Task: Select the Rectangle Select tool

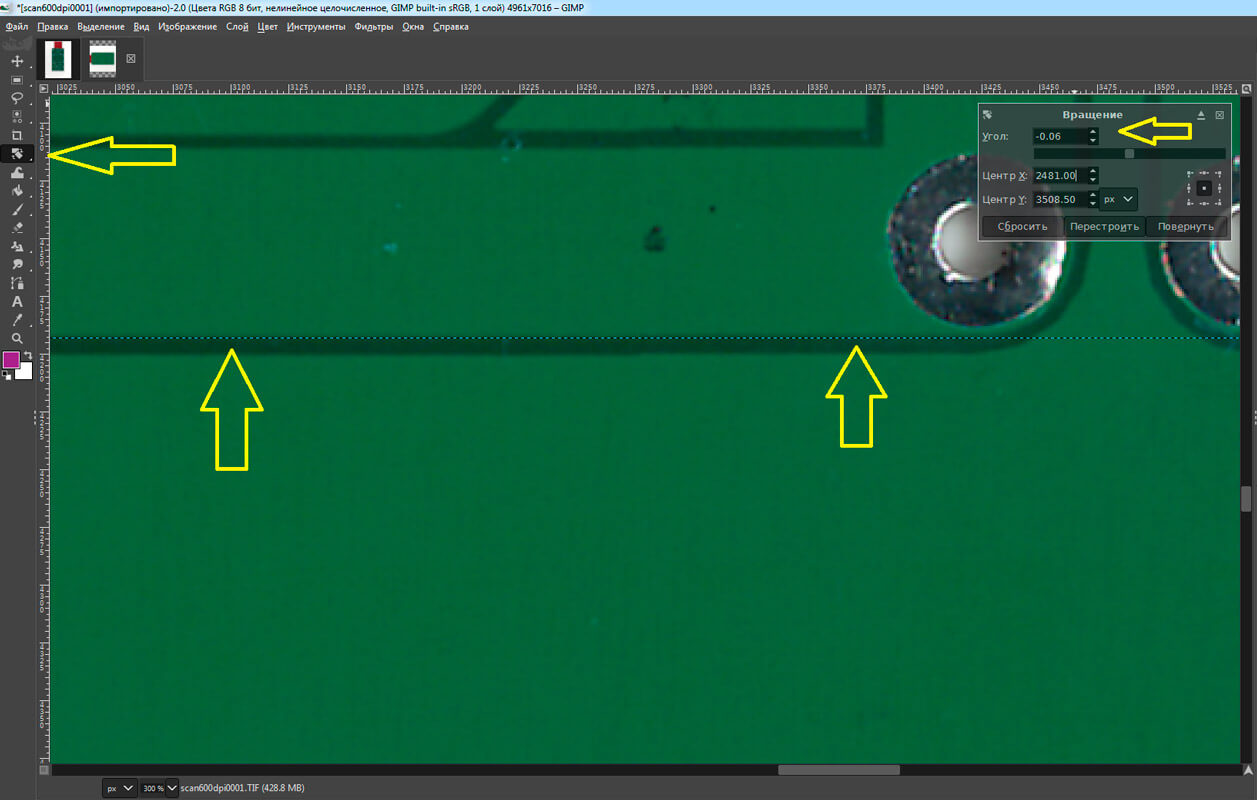Action: click(x=17, y=80)
